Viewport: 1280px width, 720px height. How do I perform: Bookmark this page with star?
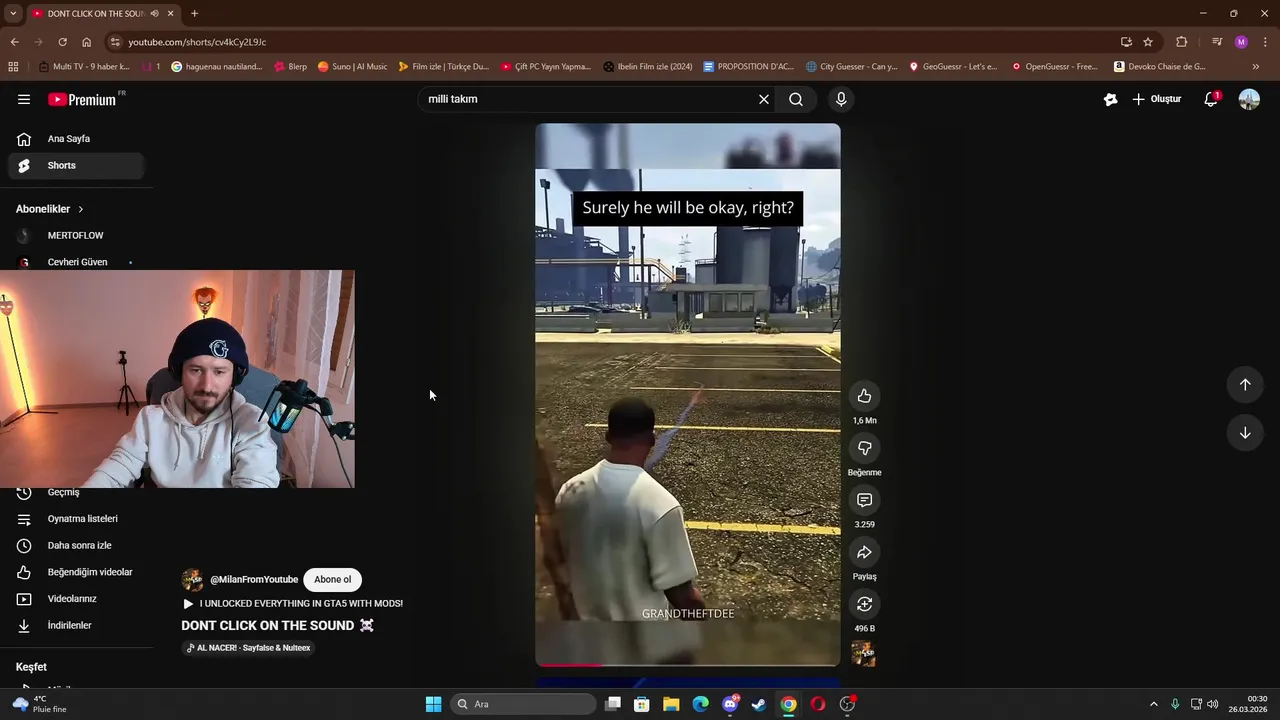coord(1148,42)
